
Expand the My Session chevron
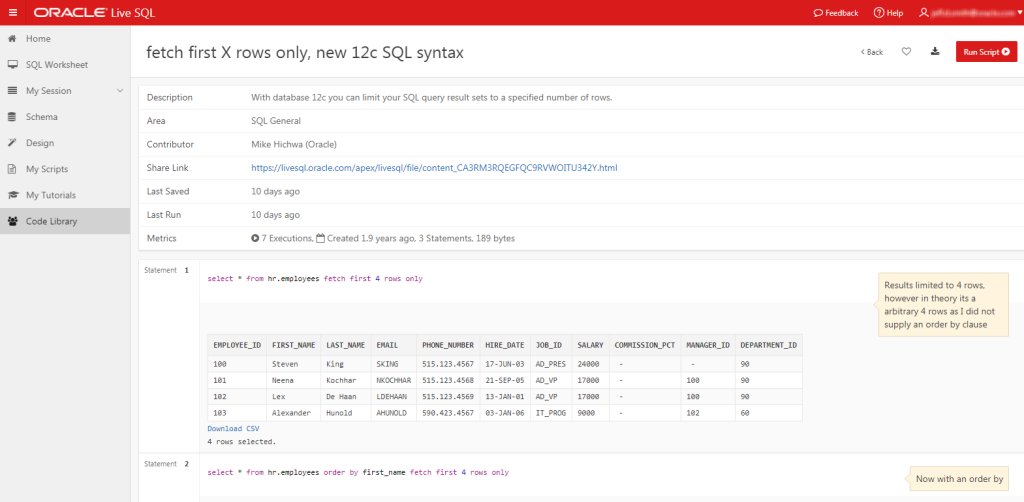[x=120, y=91]
